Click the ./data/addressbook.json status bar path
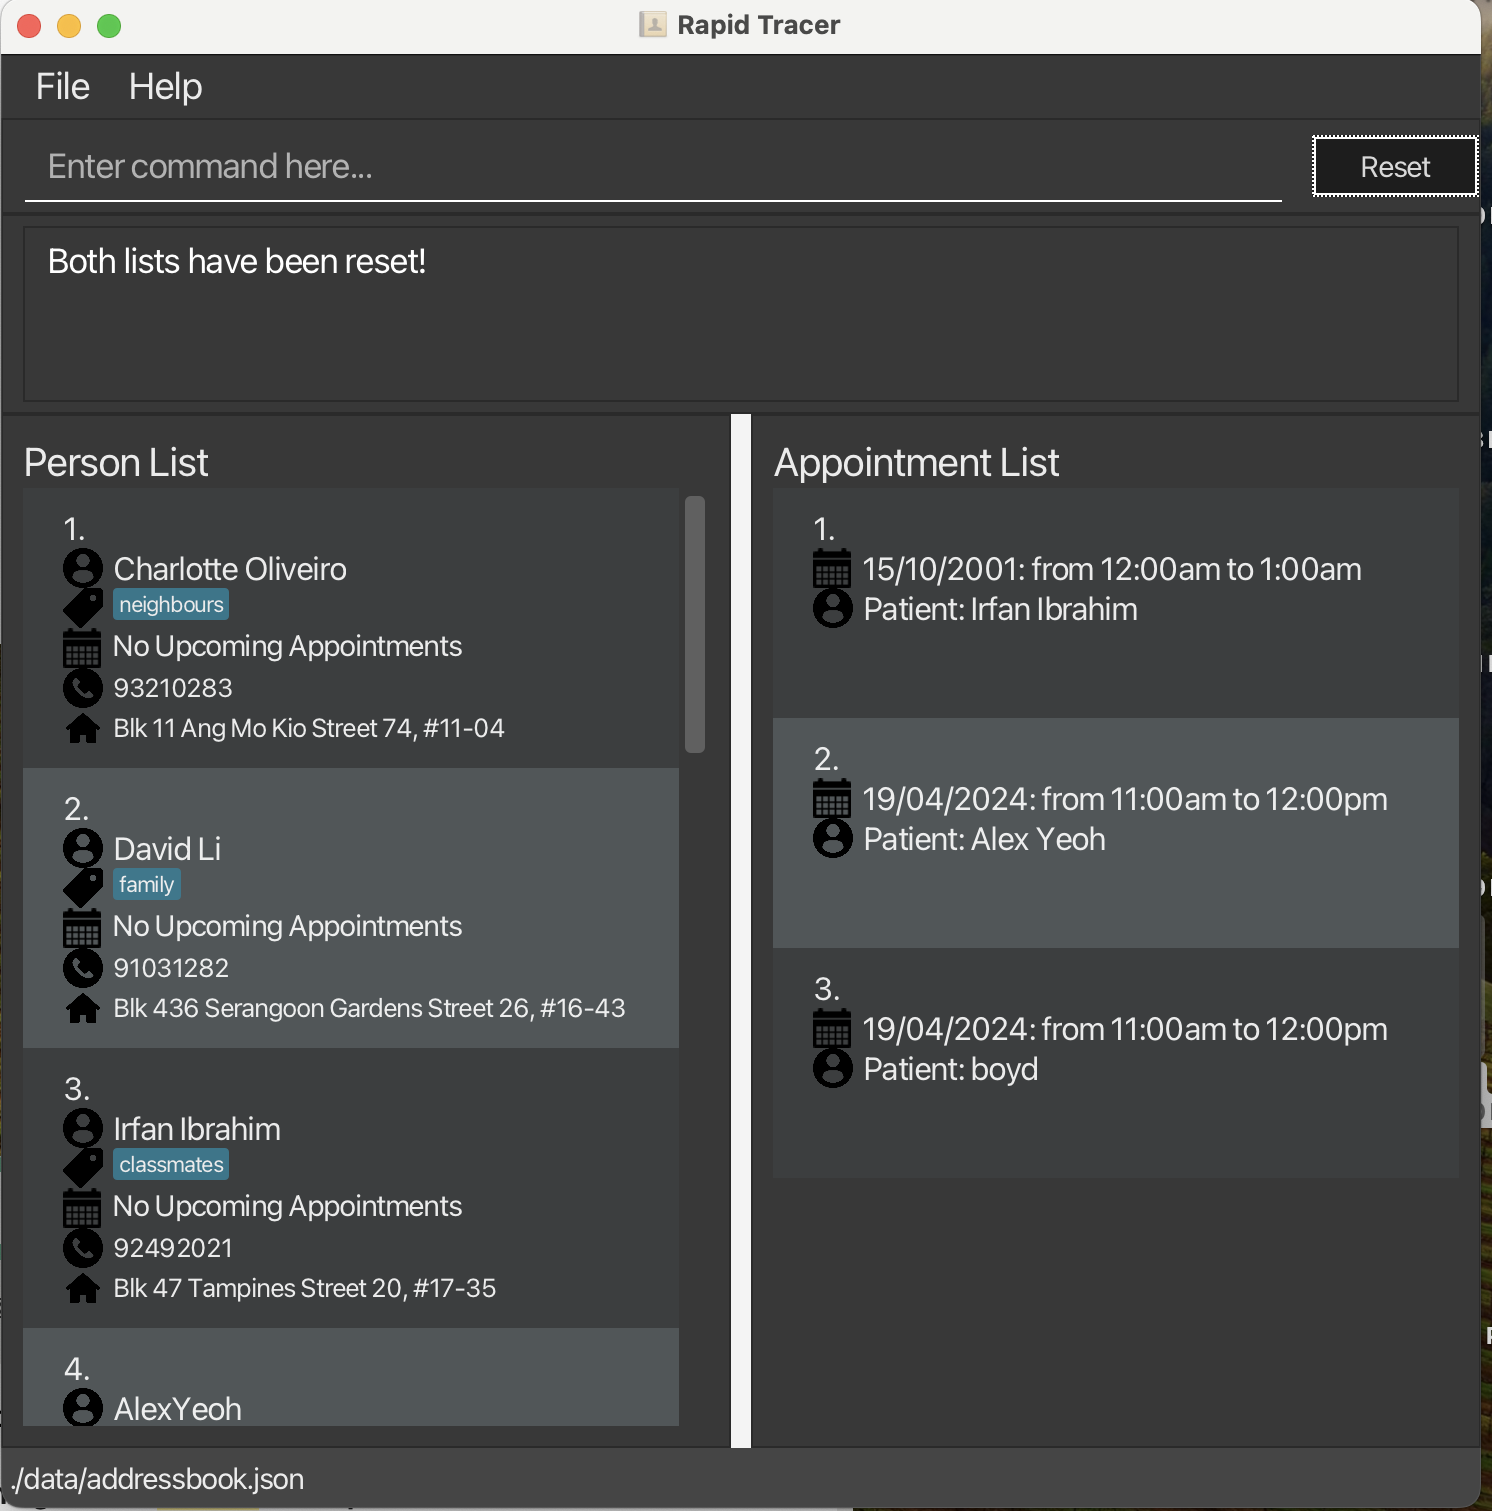Image resolution: width=1492 pixels, height=1511 pixels. point(158,1479)
